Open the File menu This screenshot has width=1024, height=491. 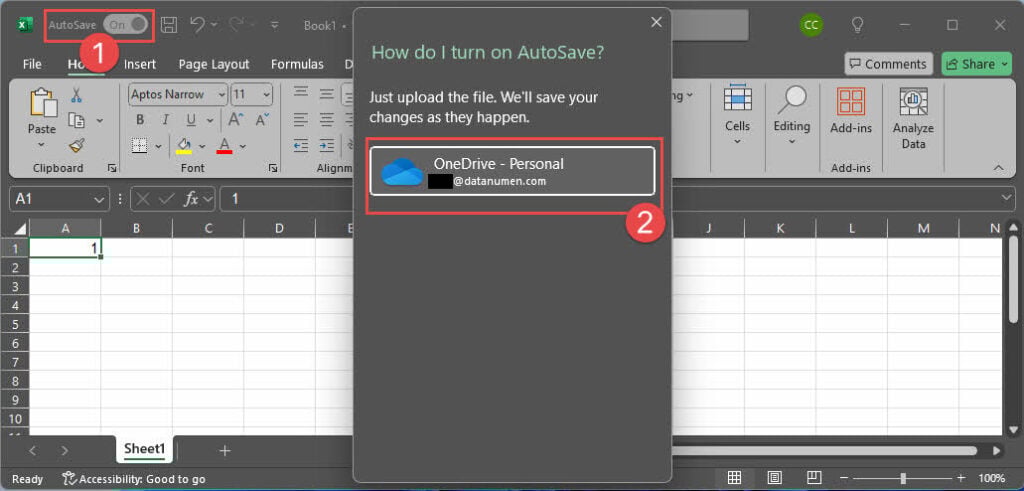tap(32, 64)
